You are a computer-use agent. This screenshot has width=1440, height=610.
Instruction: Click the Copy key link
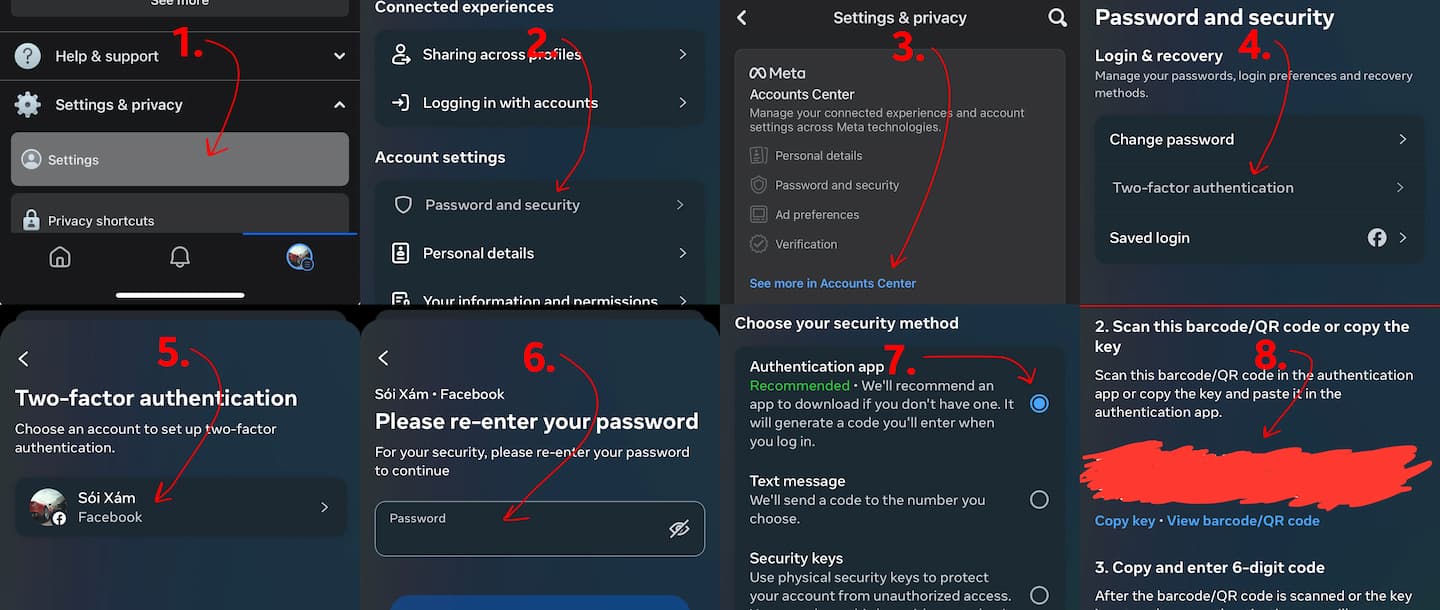coord(1123,520)
